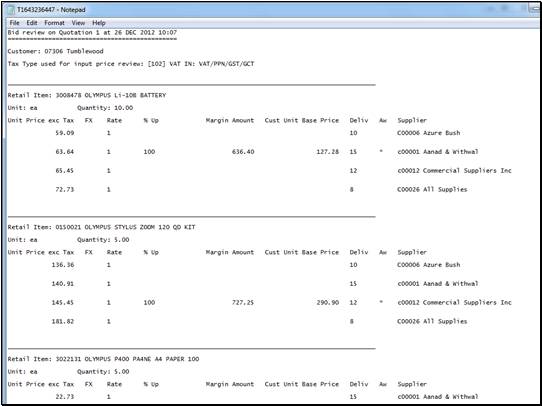Click the Customer: 07306 Tumblewood line
The height and width of the screenshot is (406, 542).
click(55, 51)
